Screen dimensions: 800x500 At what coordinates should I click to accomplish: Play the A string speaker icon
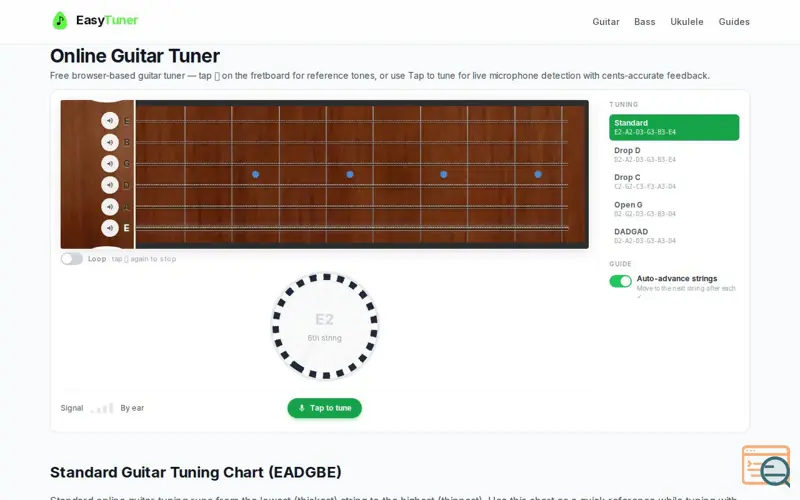click(110, 207)
